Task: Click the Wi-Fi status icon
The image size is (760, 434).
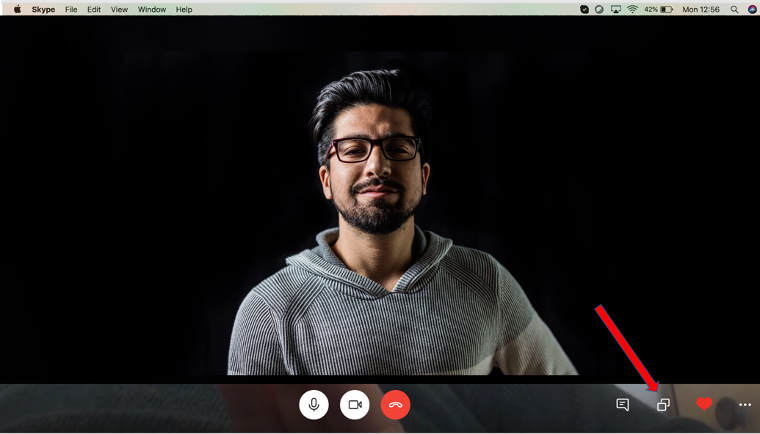Action: click(x=633, y=9)
